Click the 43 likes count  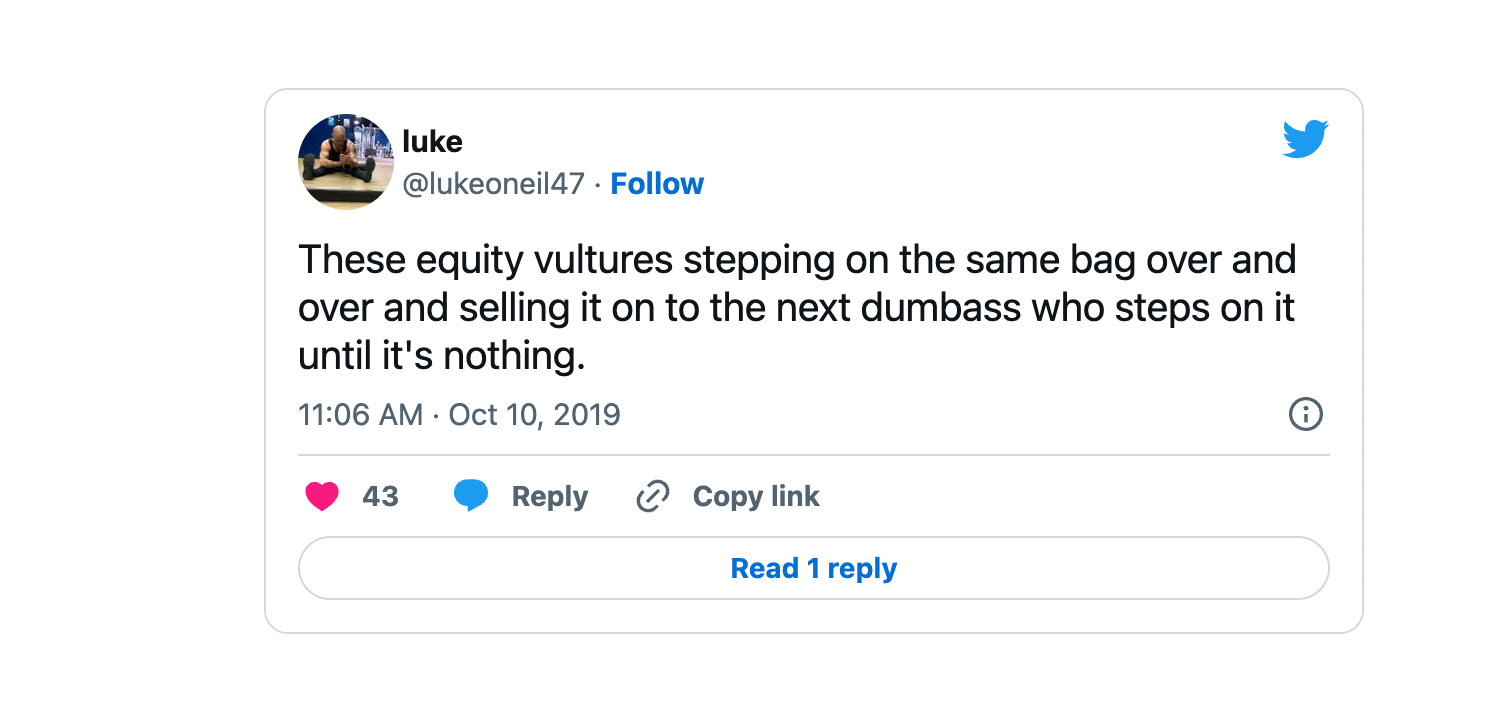tap(380, 496)
